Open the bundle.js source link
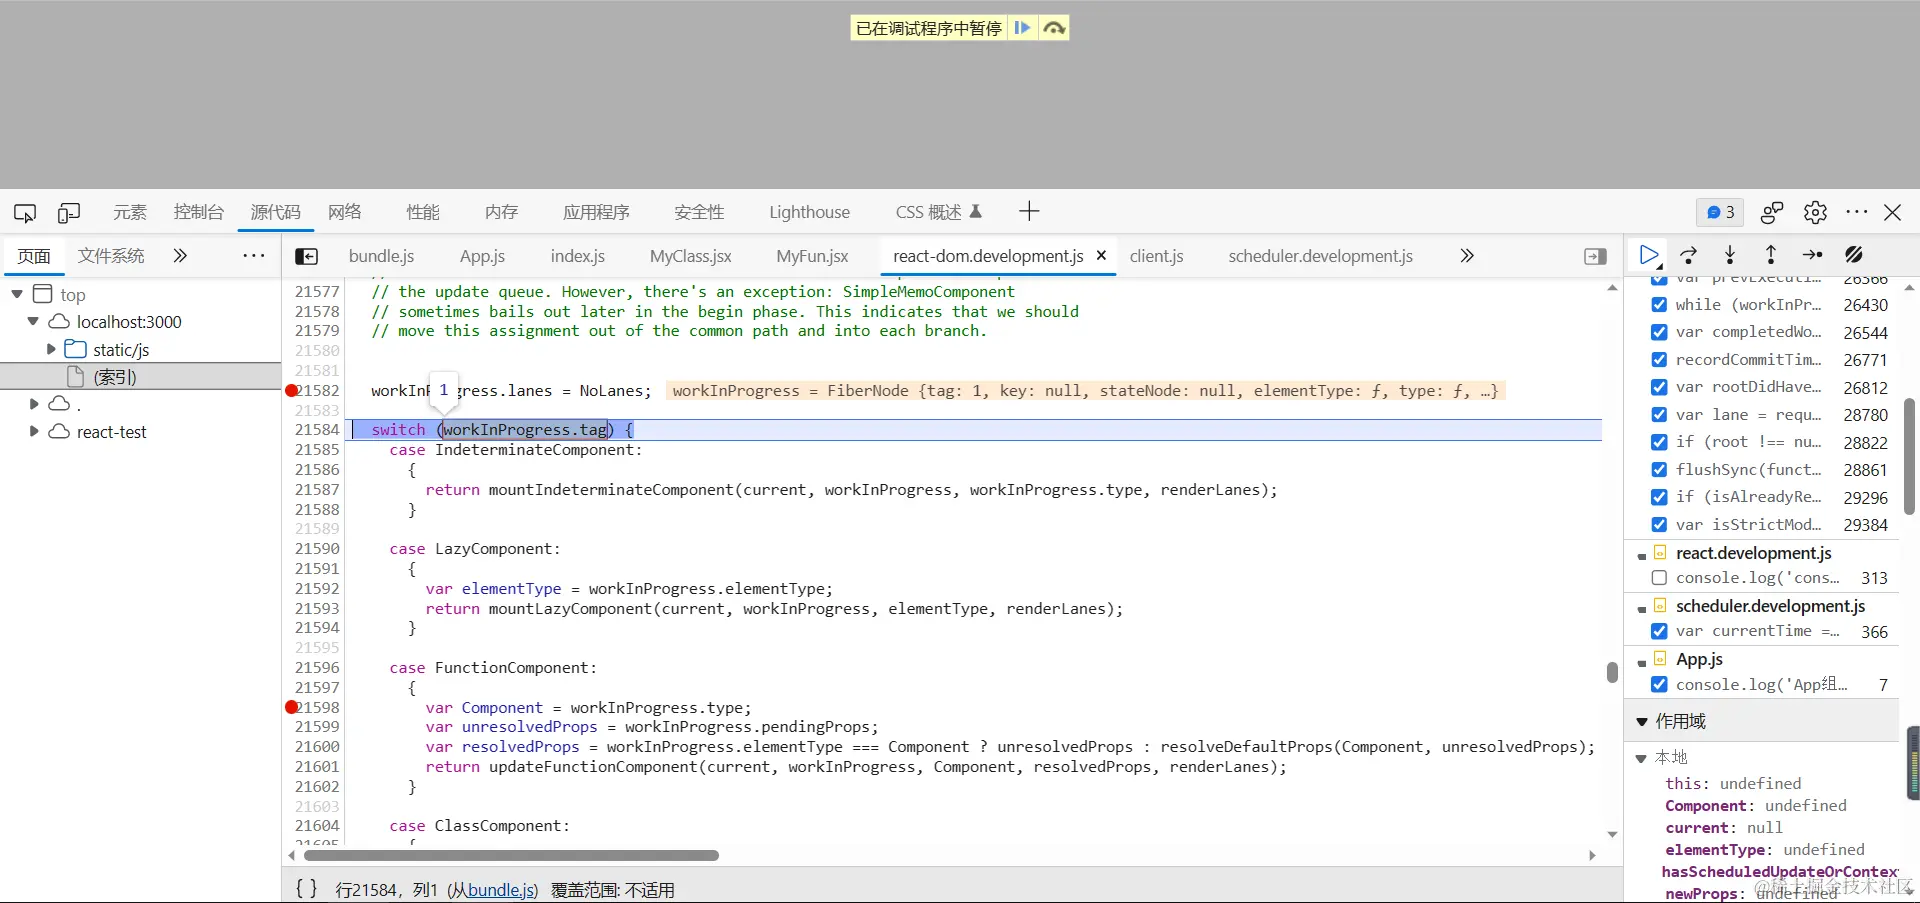This screenshot has width=1920, height=903. (501, 890)
